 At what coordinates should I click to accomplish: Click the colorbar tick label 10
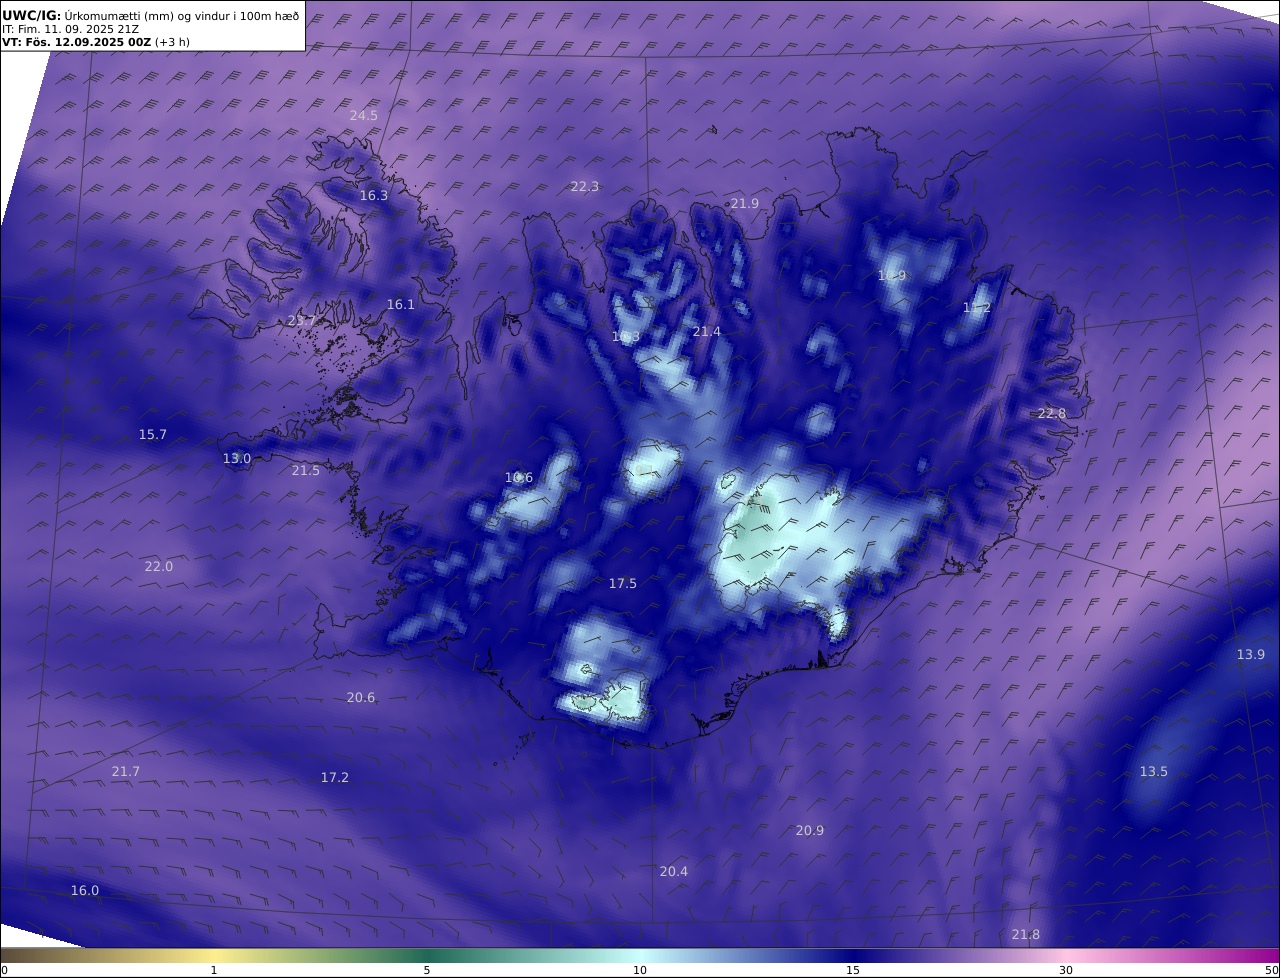(x=640, y=970)
